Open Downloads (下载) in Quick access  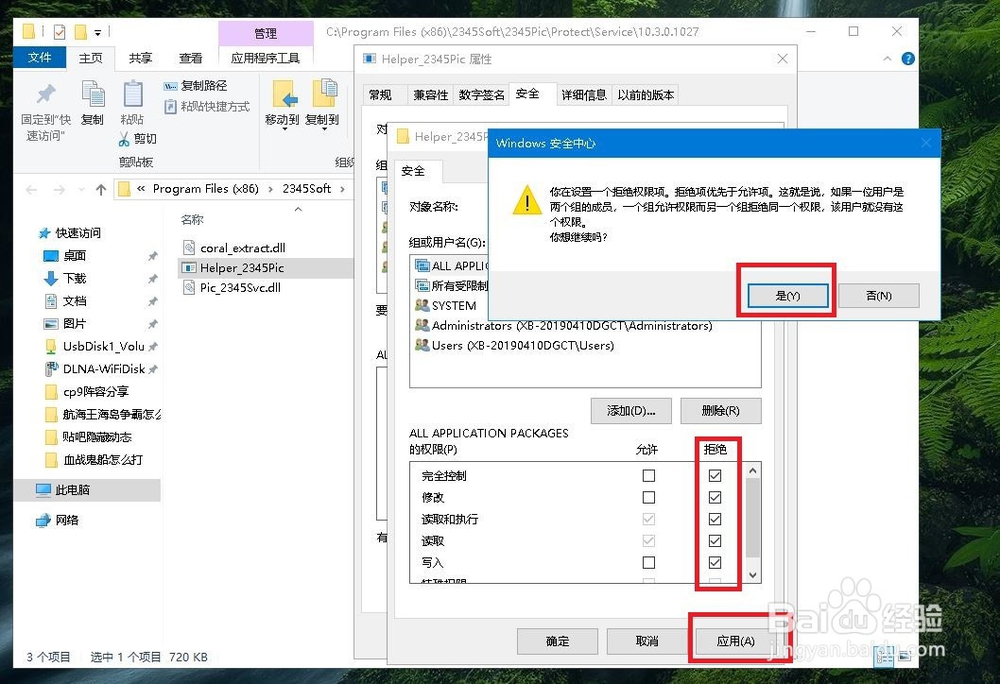75,279
